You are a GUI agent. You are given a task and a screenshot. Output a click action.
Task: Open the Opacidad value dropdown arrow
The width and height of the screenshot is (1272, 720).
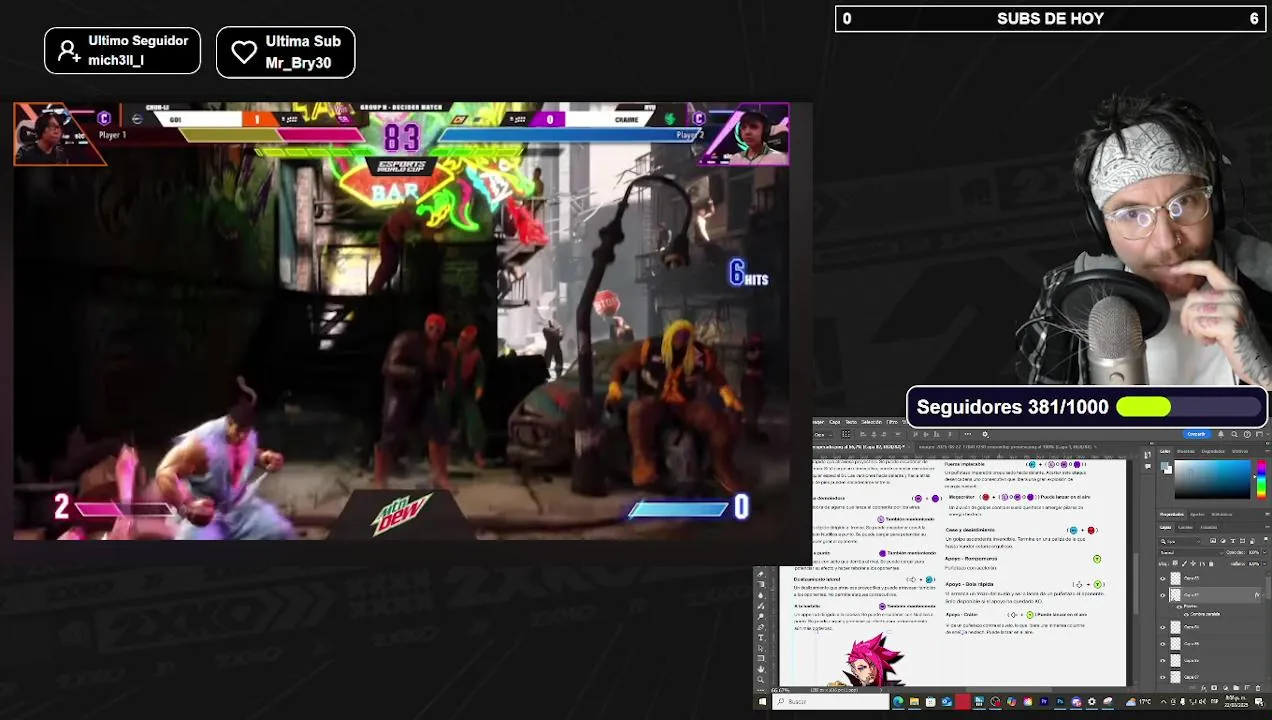coord(1265,552)
